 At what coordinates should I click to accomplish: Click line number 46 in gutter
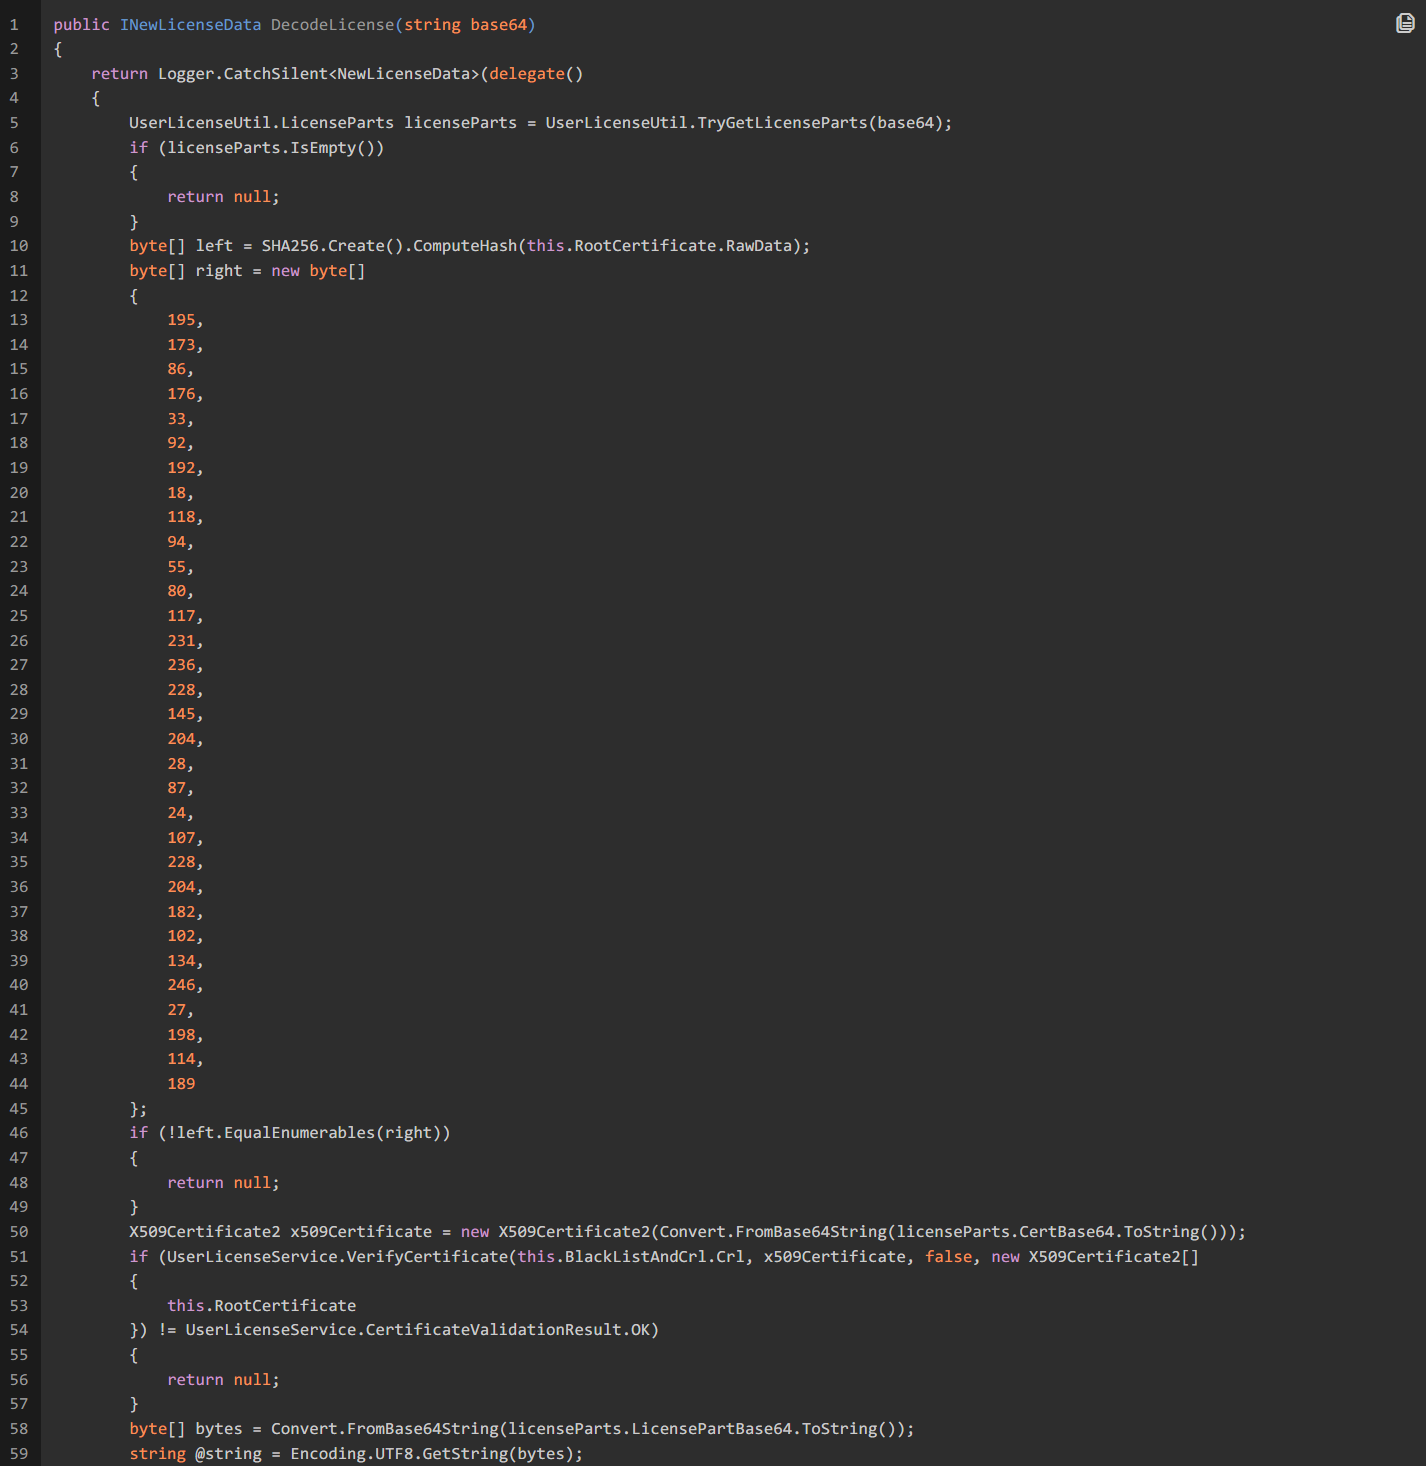pos(18,1133)
